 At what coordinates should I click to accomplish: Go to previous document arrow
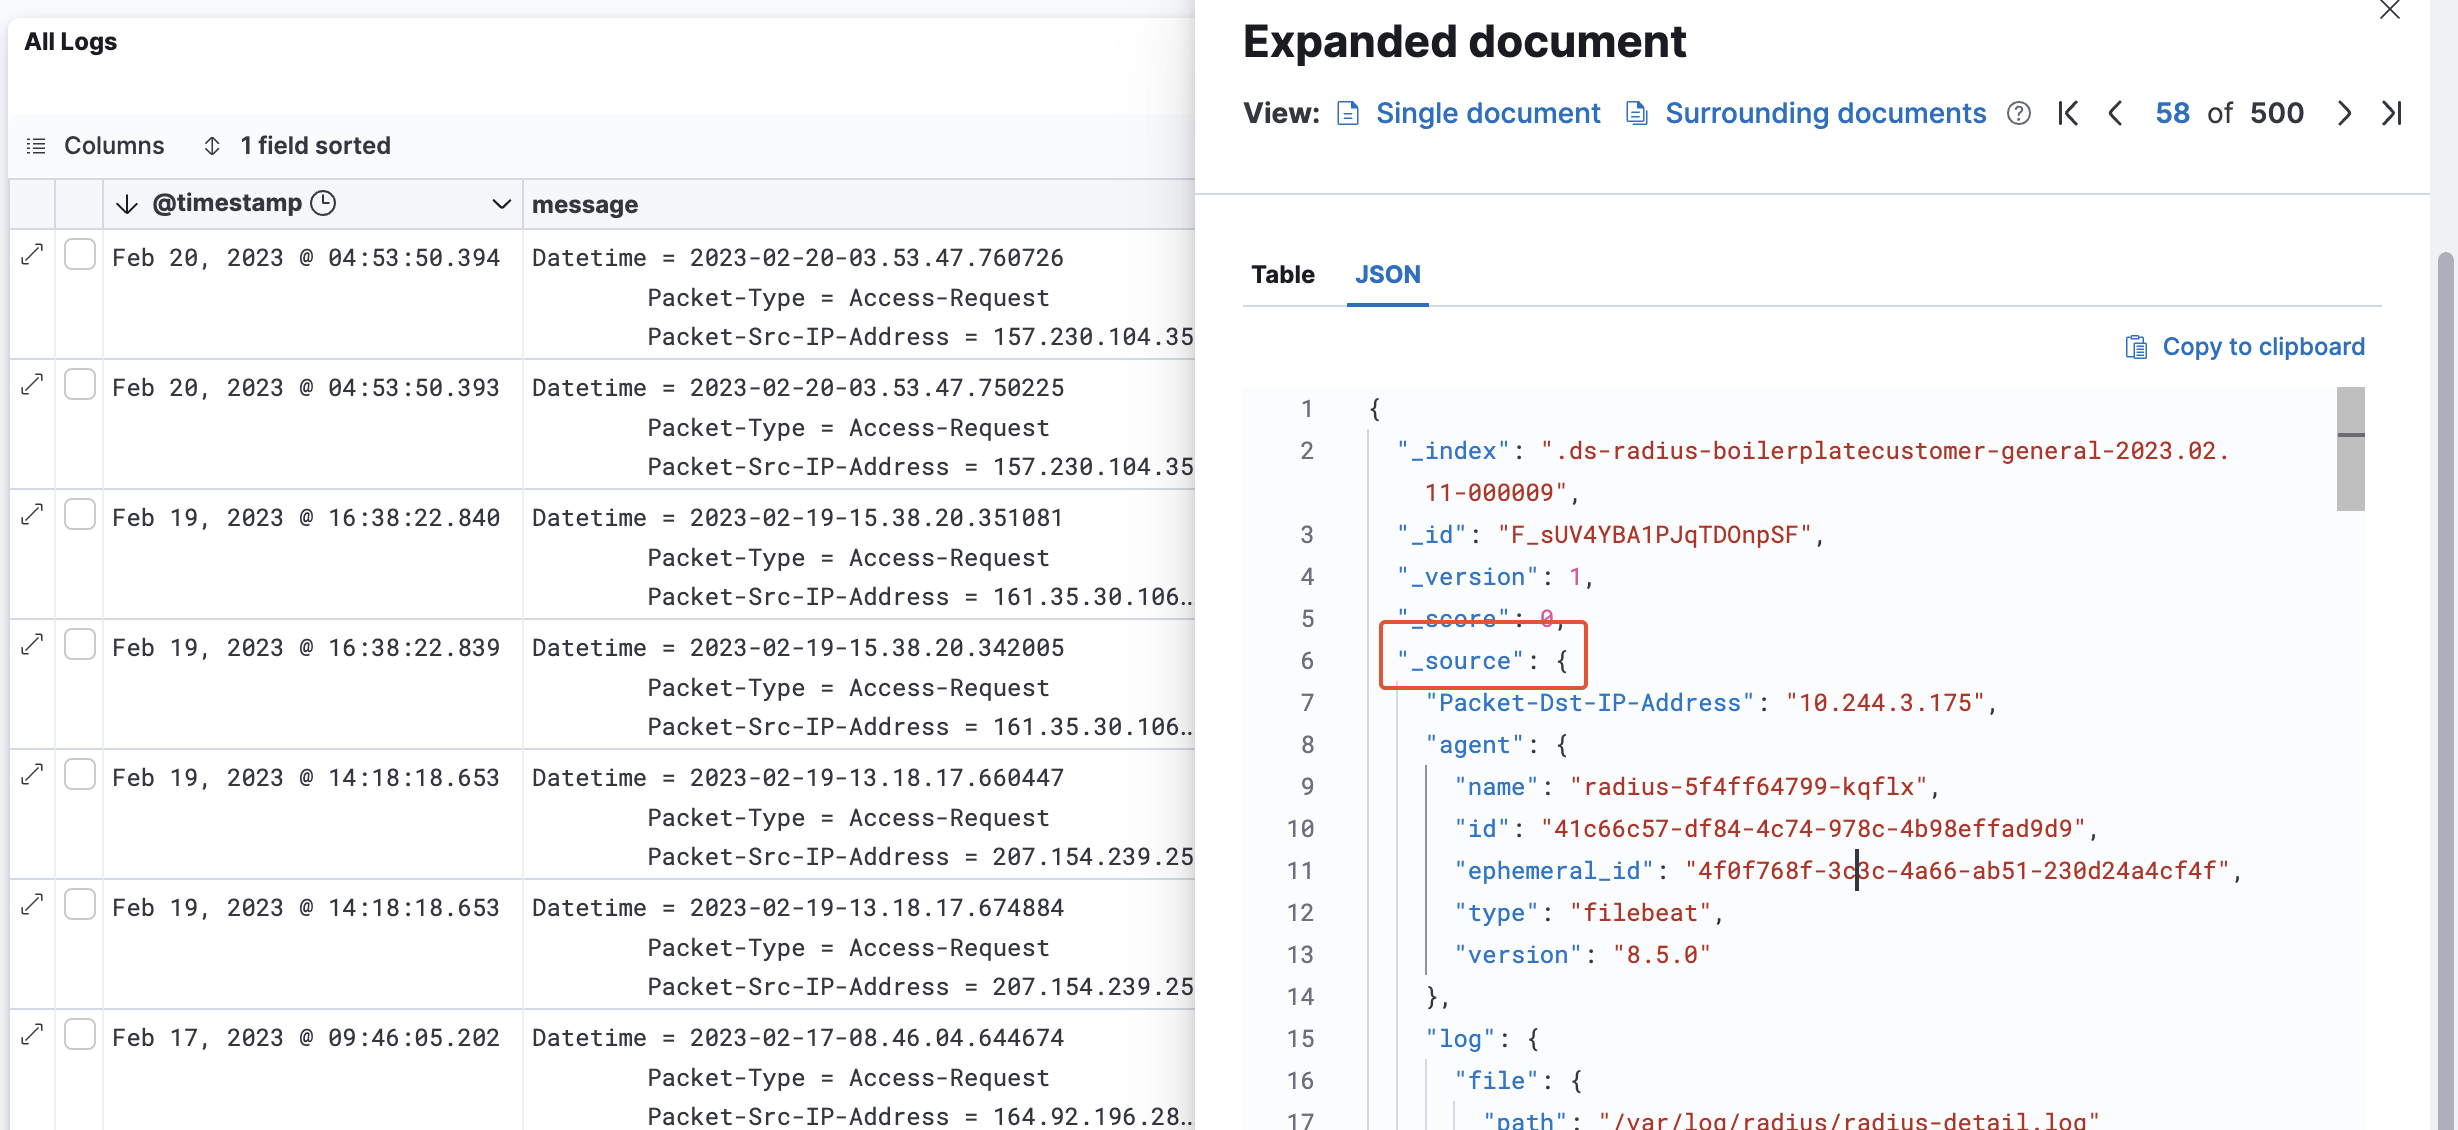pyautogui.click(x=2115, y=114)
